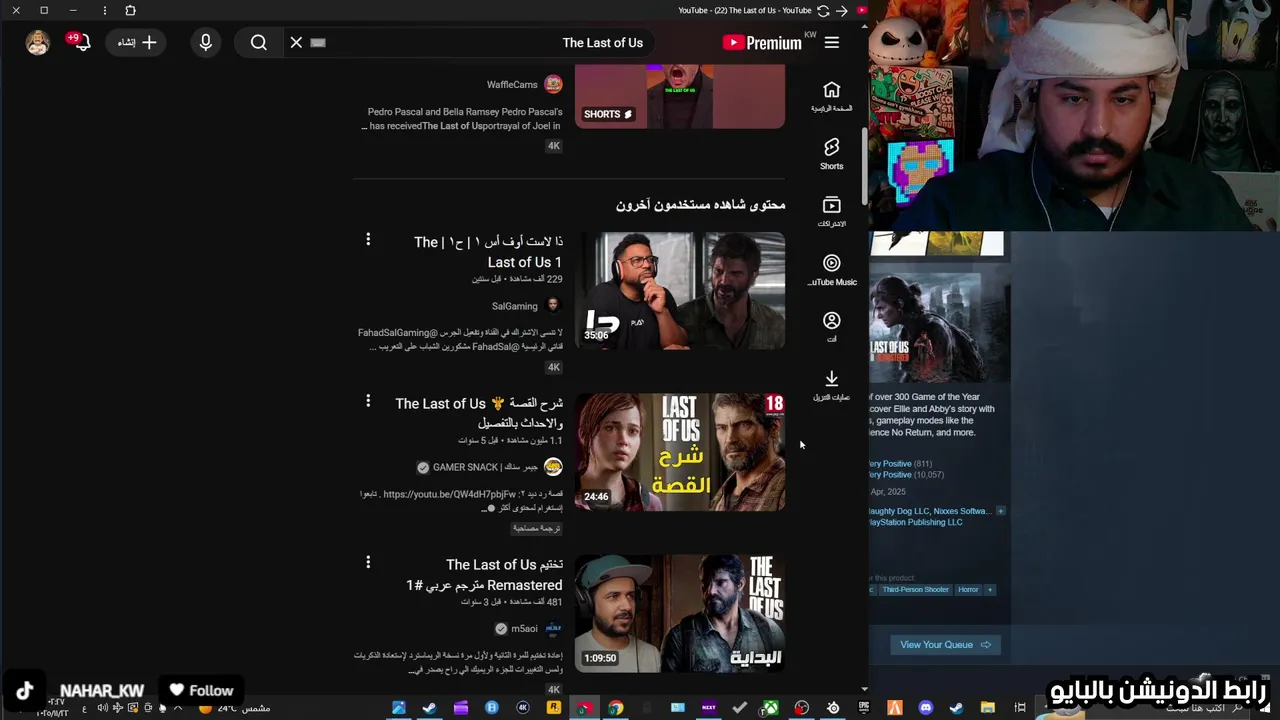Go to Home in the YouTube sidebar

832,96
